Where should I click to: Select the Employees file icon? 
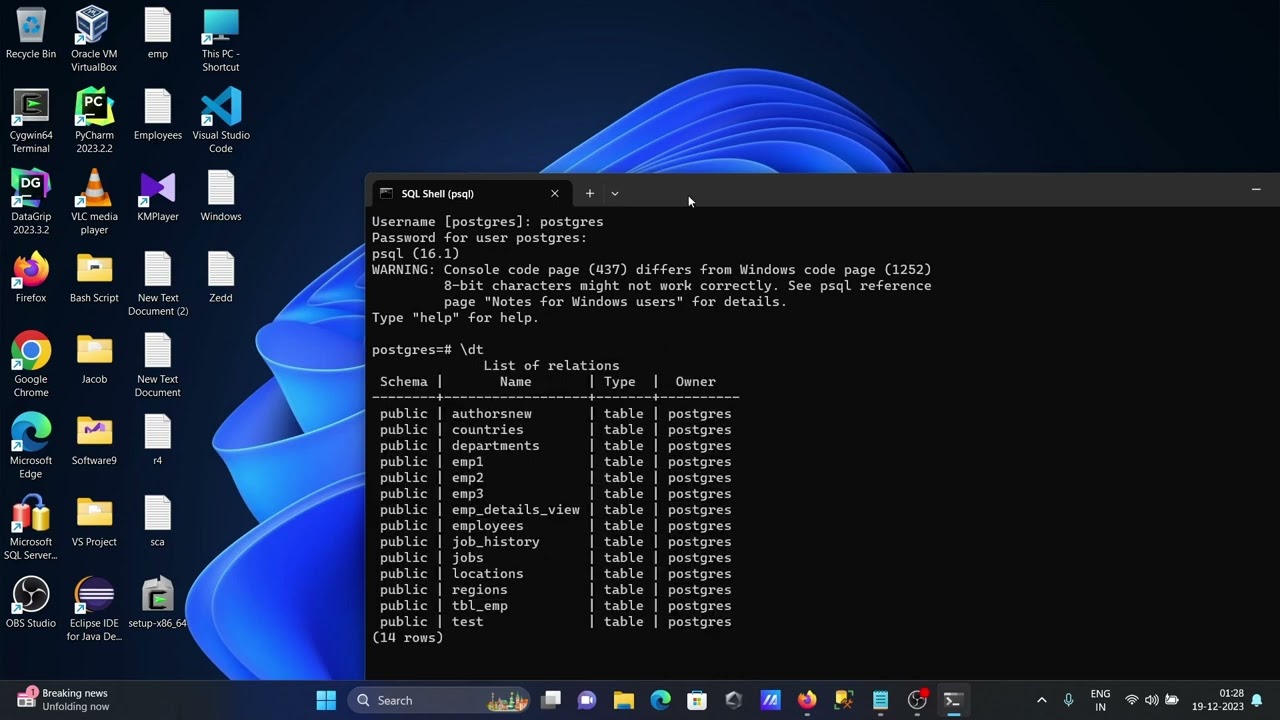point(158,115)
